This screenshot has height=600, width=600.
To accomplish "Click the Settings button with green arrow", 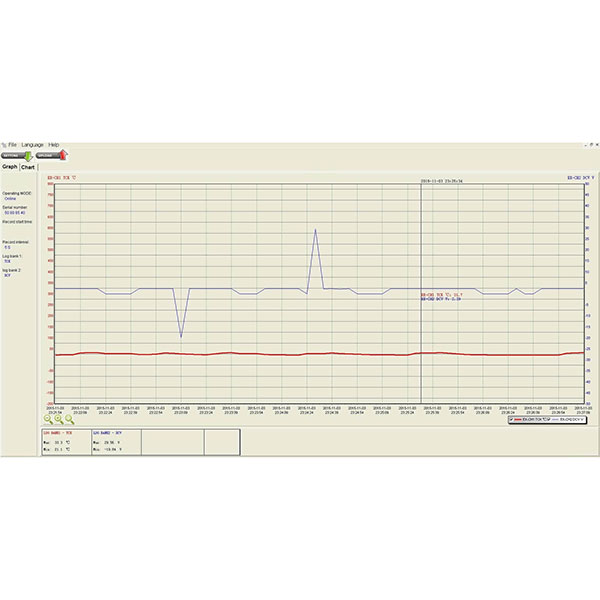I will pyautogui.click(x=16, y=156).
